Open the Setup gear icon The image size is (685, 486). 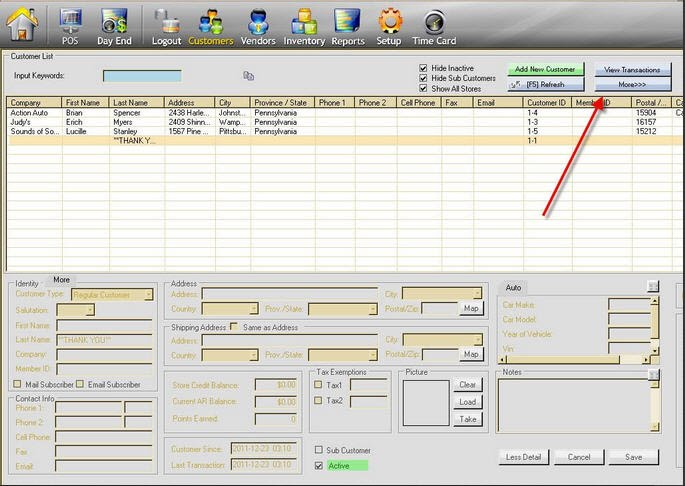(x=389, y=26)
